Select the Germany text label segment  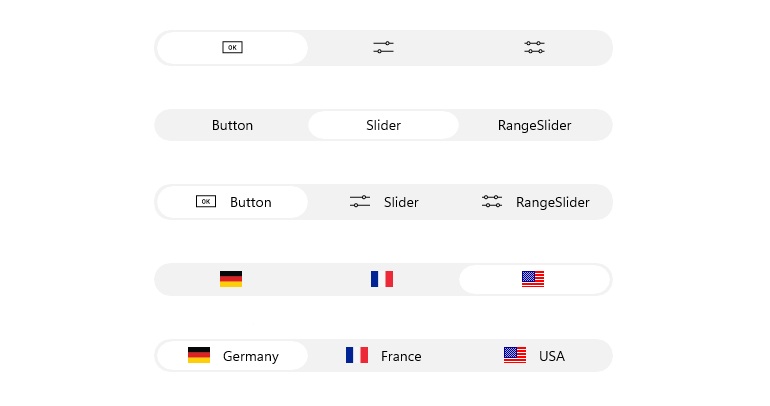click(x=250, y=356)
